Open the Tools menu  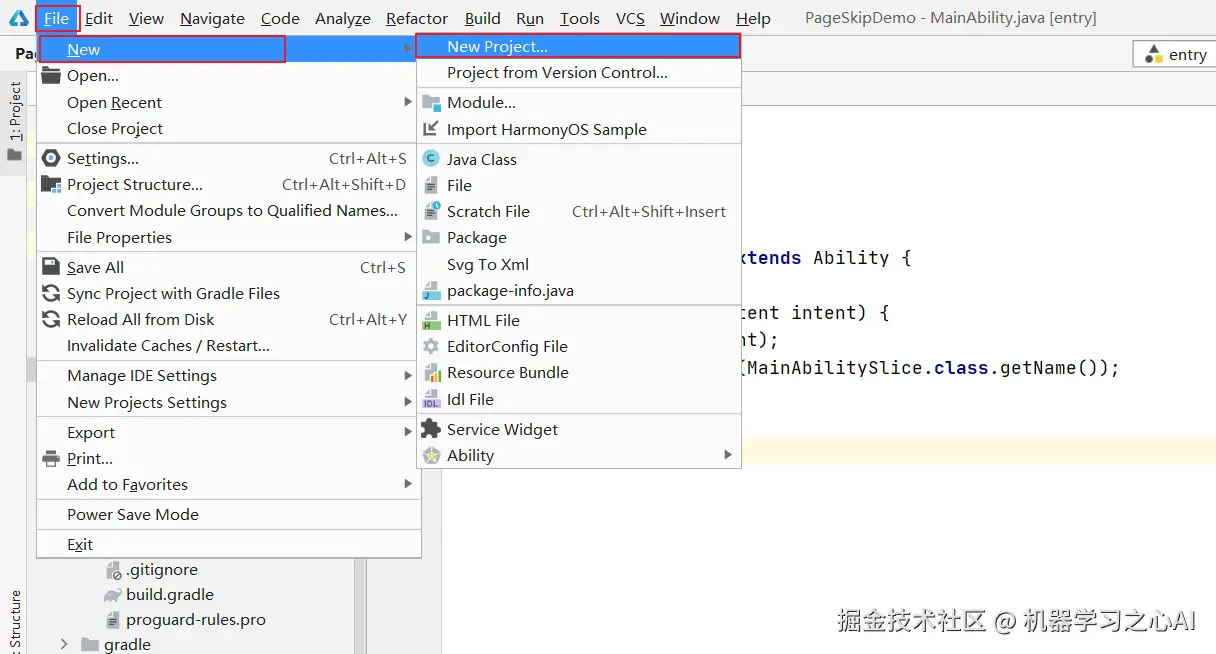tap(580, 18)
